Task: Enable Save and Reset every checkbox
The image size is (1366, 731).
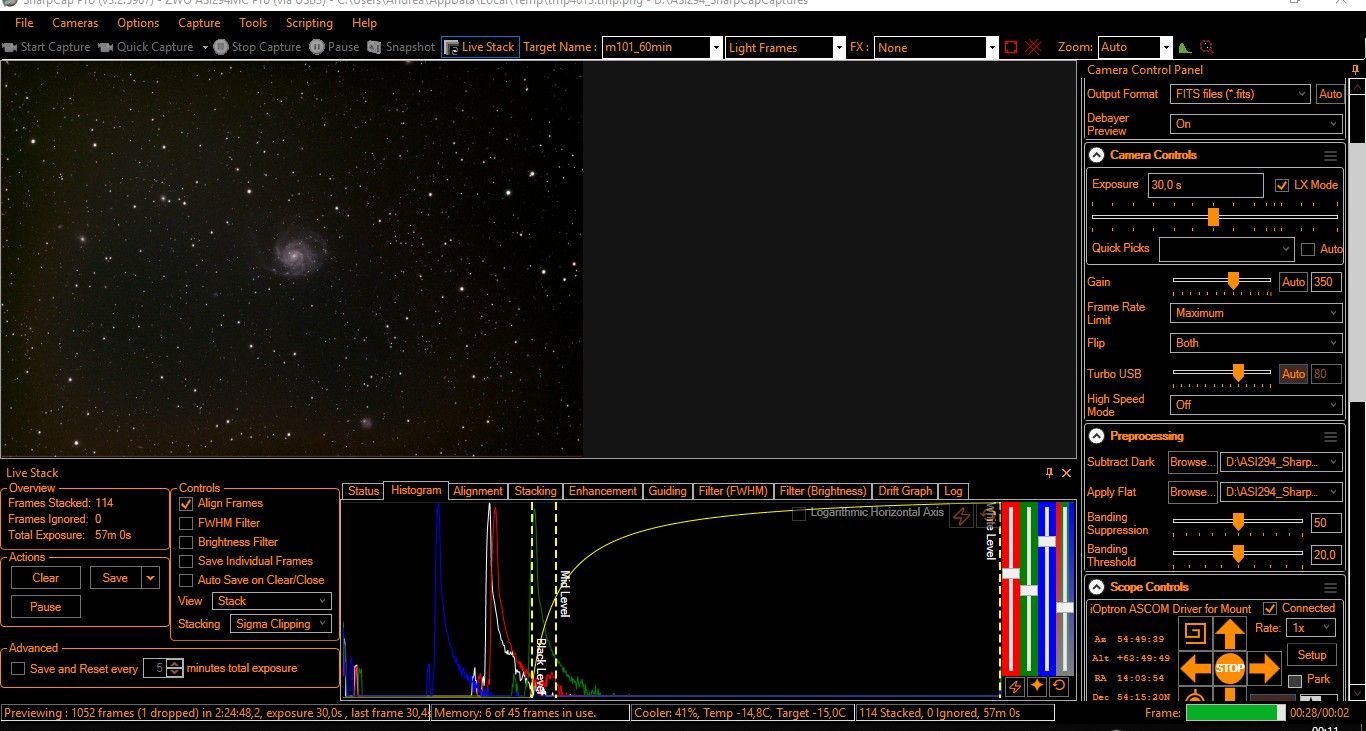Action: pos(18,668)
